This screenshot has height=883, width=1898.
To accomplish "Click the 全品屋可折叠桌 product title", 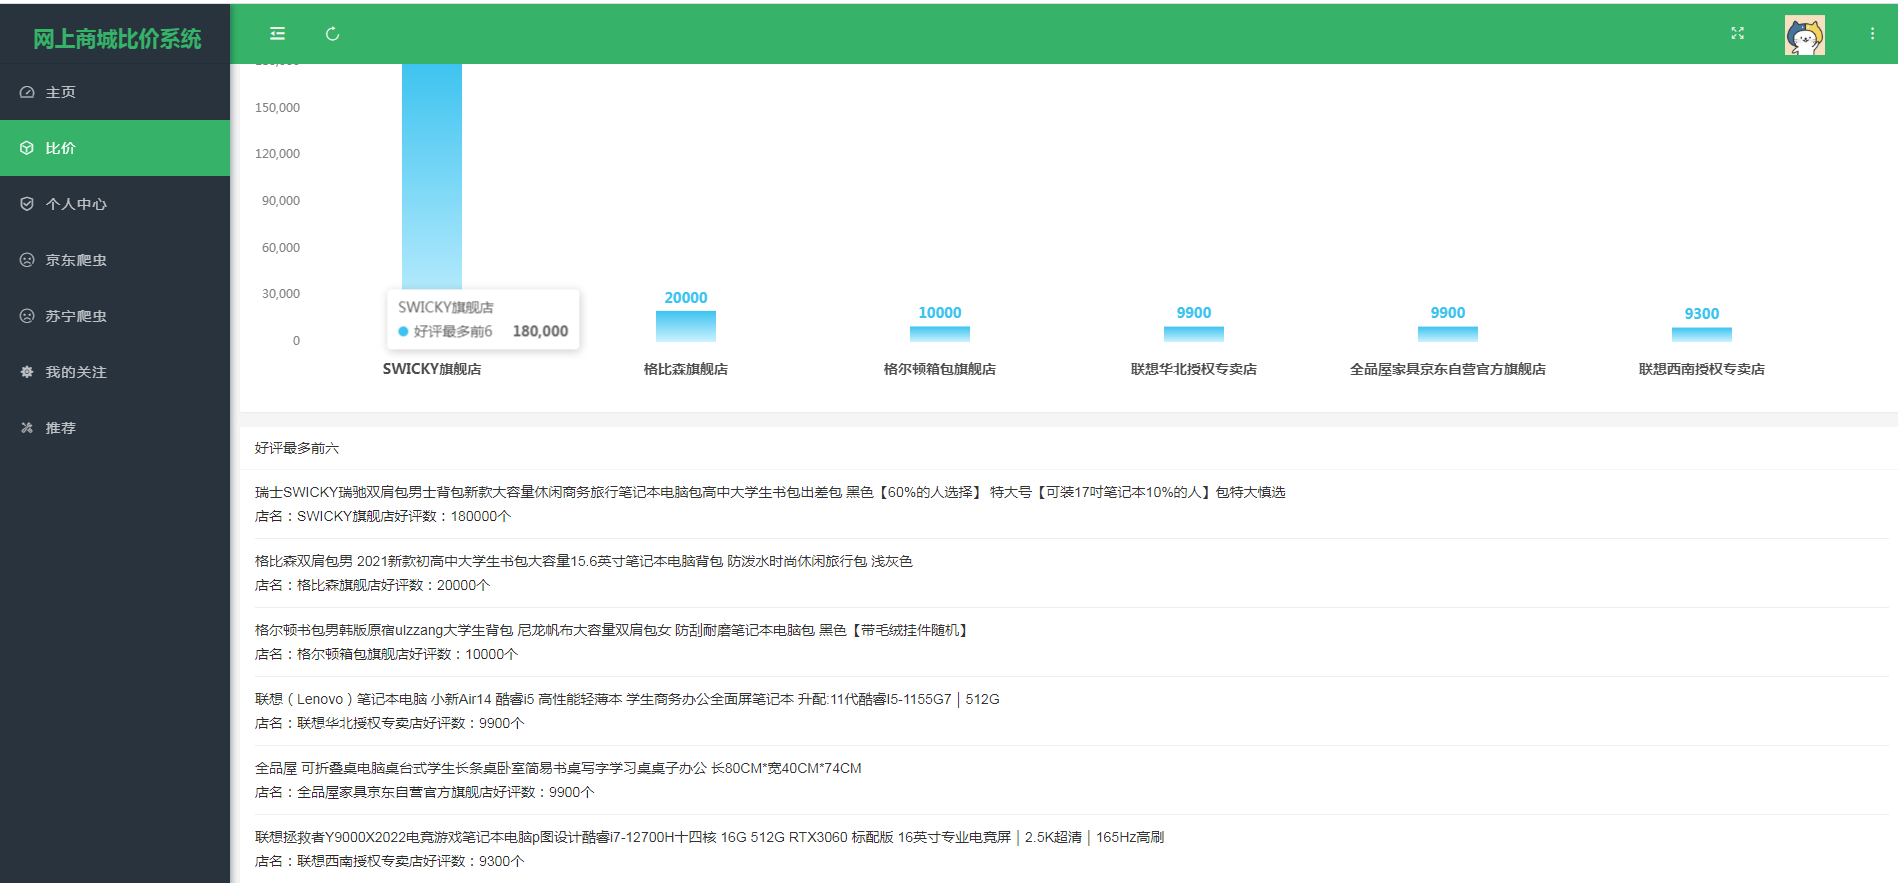I will [558, 768].
